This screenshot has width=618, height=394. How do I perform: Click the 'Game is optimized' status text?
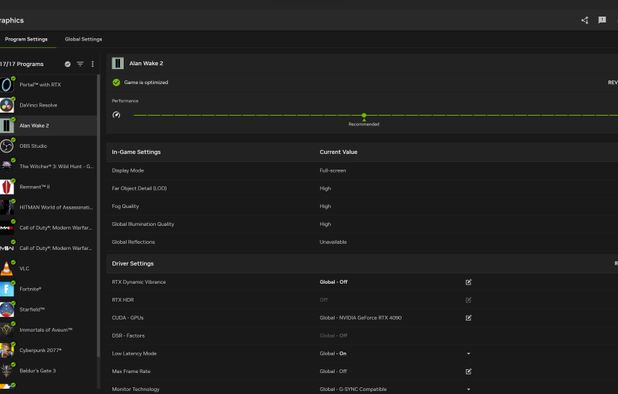click(146, 82)
